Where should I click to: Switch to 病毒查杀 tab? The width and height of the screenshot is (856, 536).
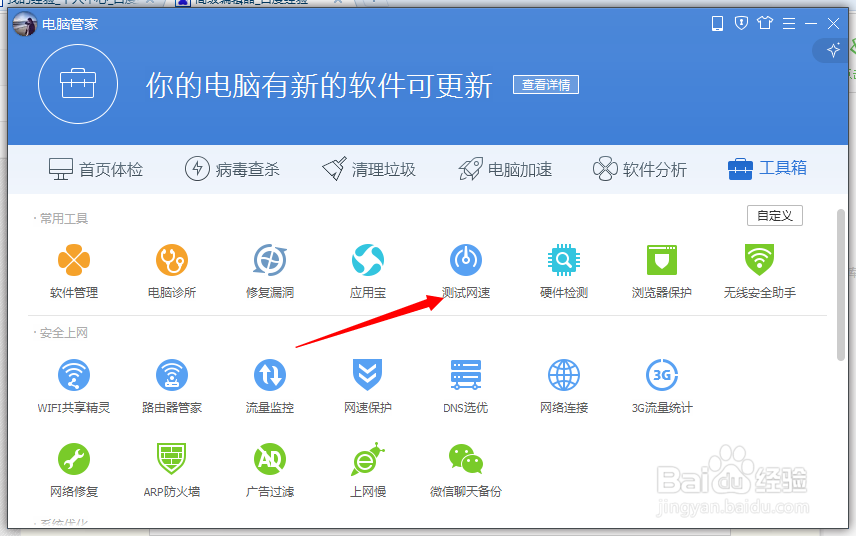tap(232, 169)
